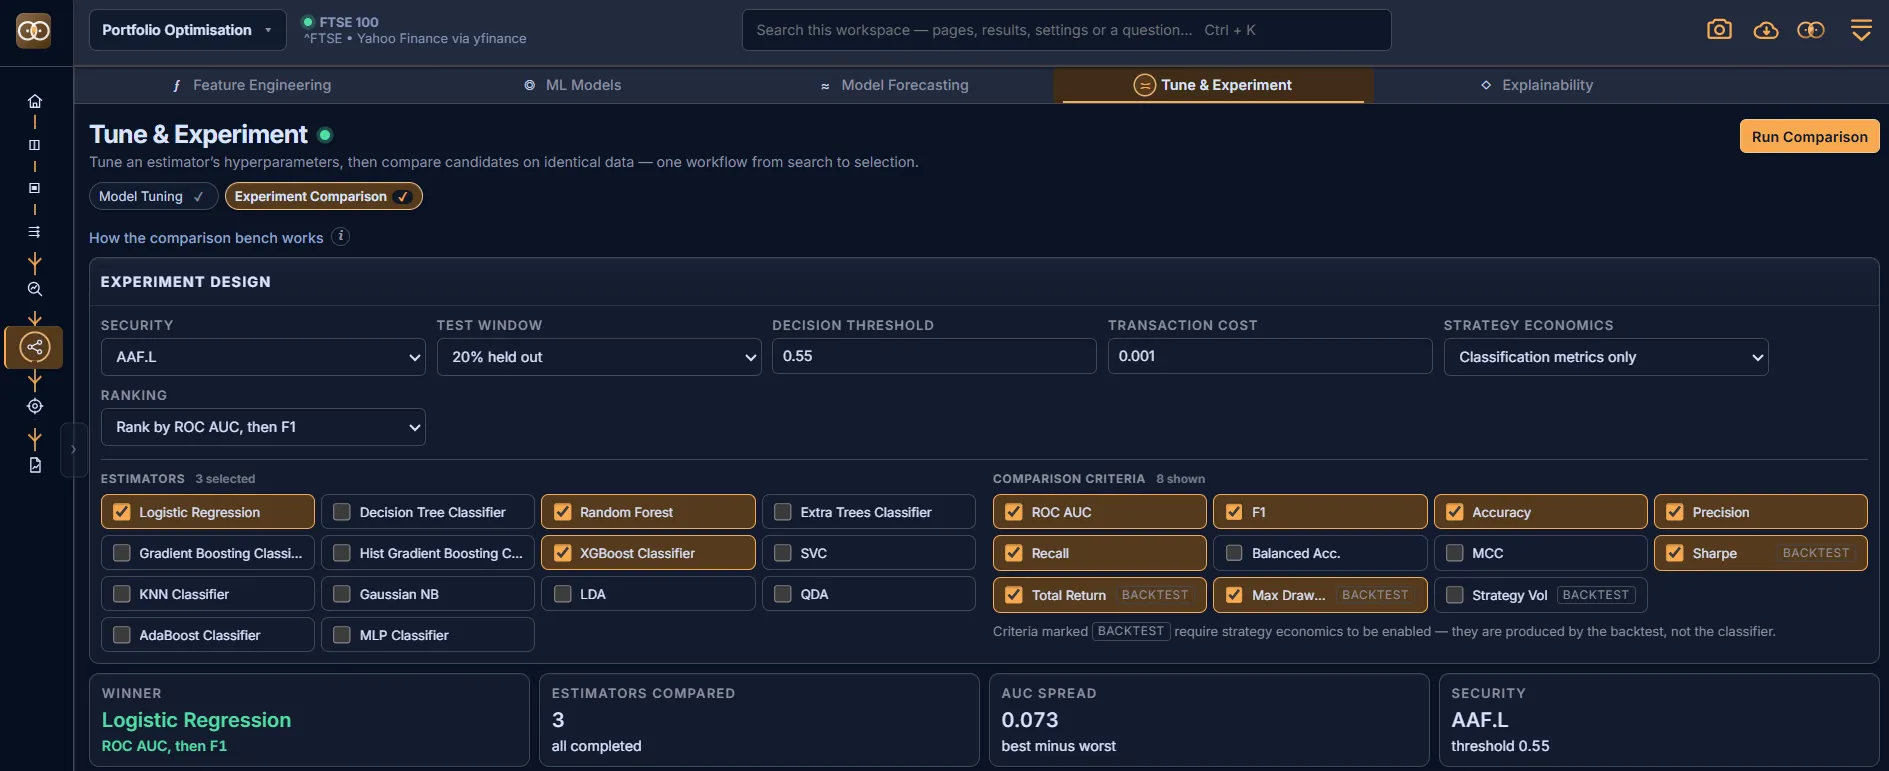This screenshot has height=771, width=1889.
Task: Click the Decision Threshold input field
Action: pyautogui.click(x=934, y=356)
